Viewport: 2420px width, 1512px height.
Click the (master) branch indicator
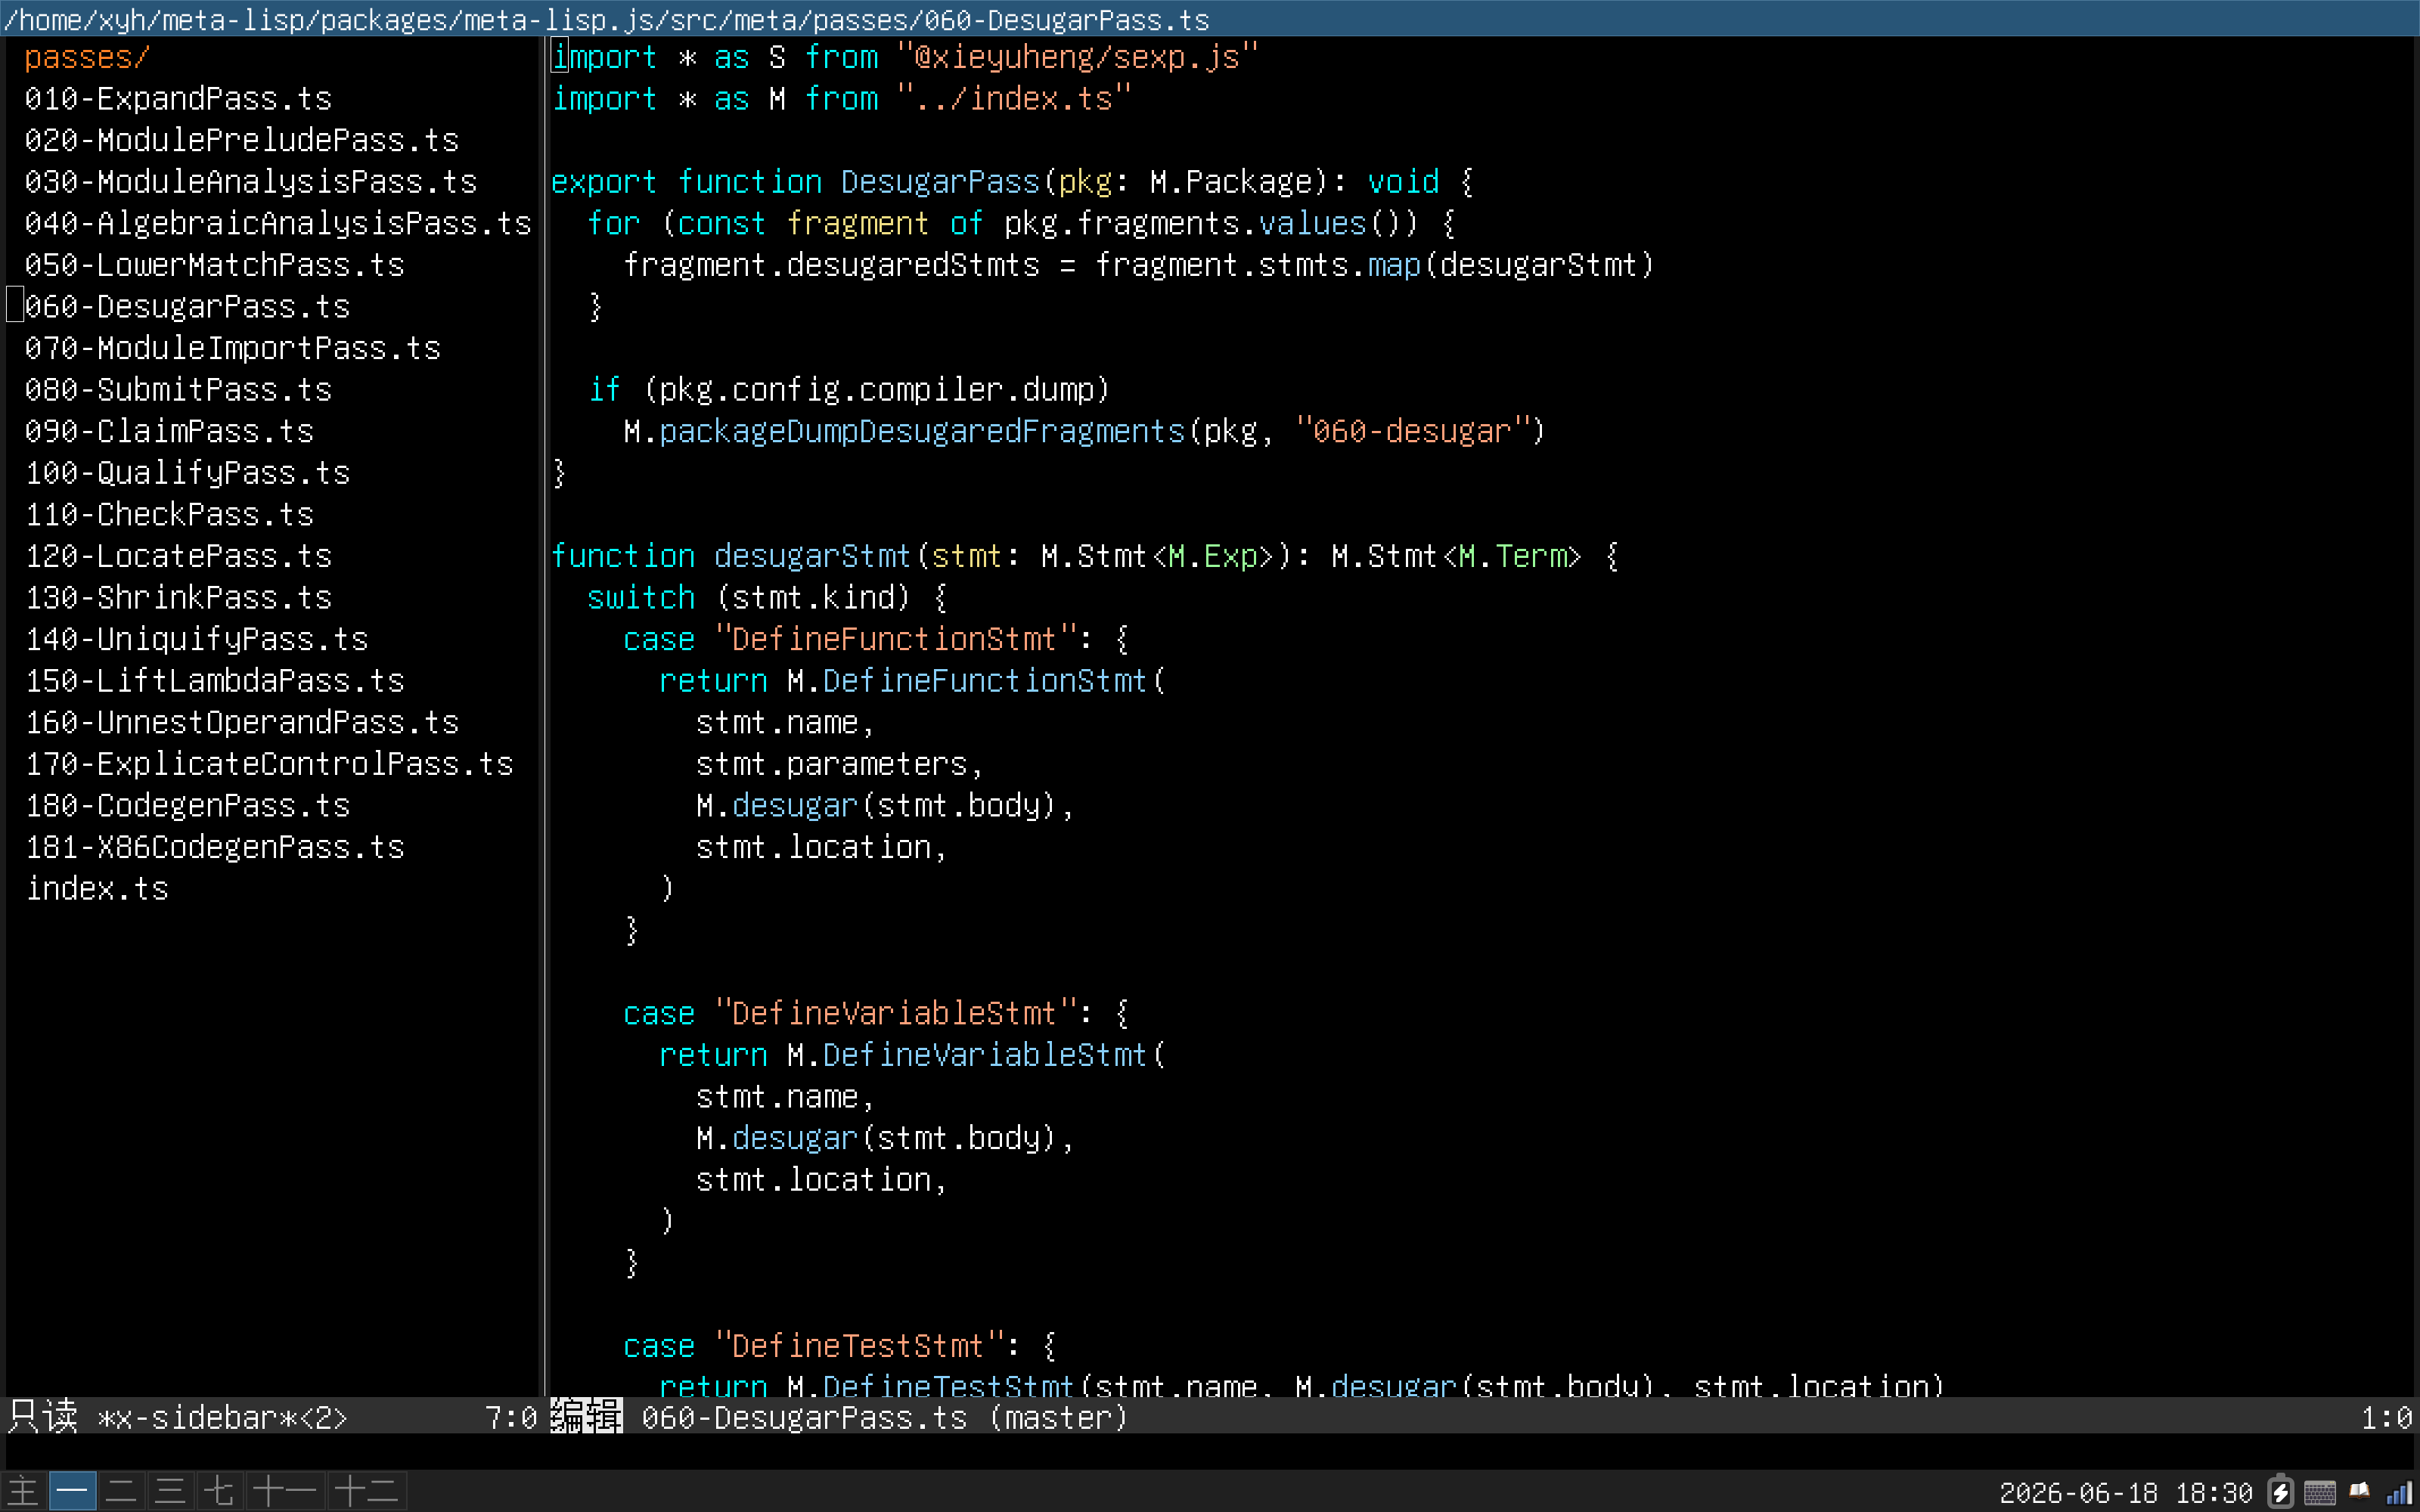coord(1059,1417)
